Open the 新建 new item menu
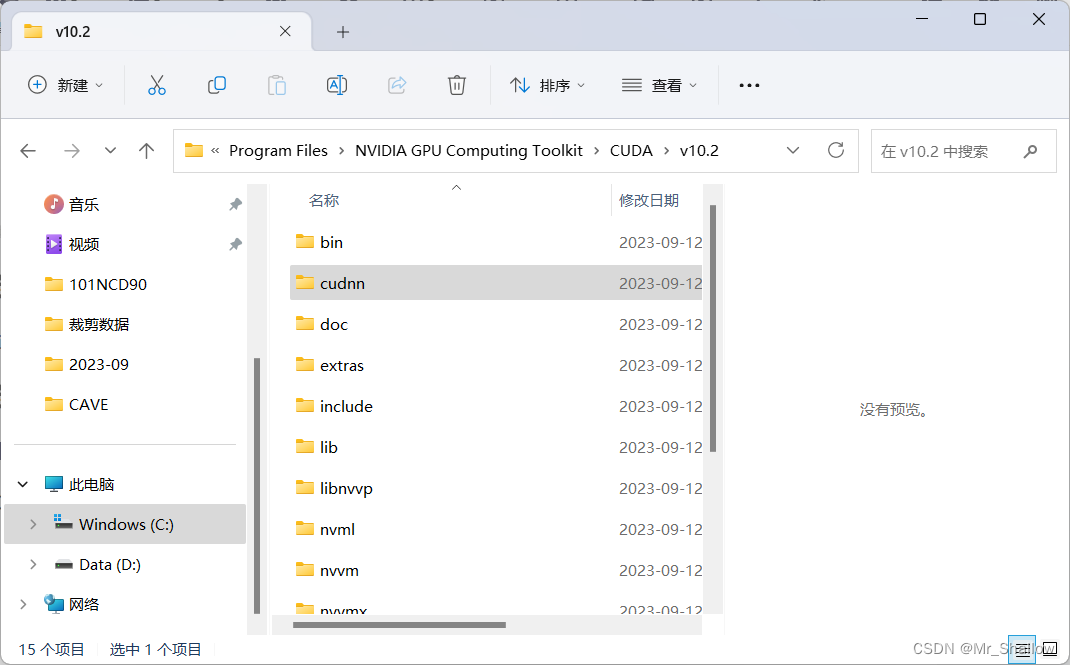 click(x=66, y=85)
